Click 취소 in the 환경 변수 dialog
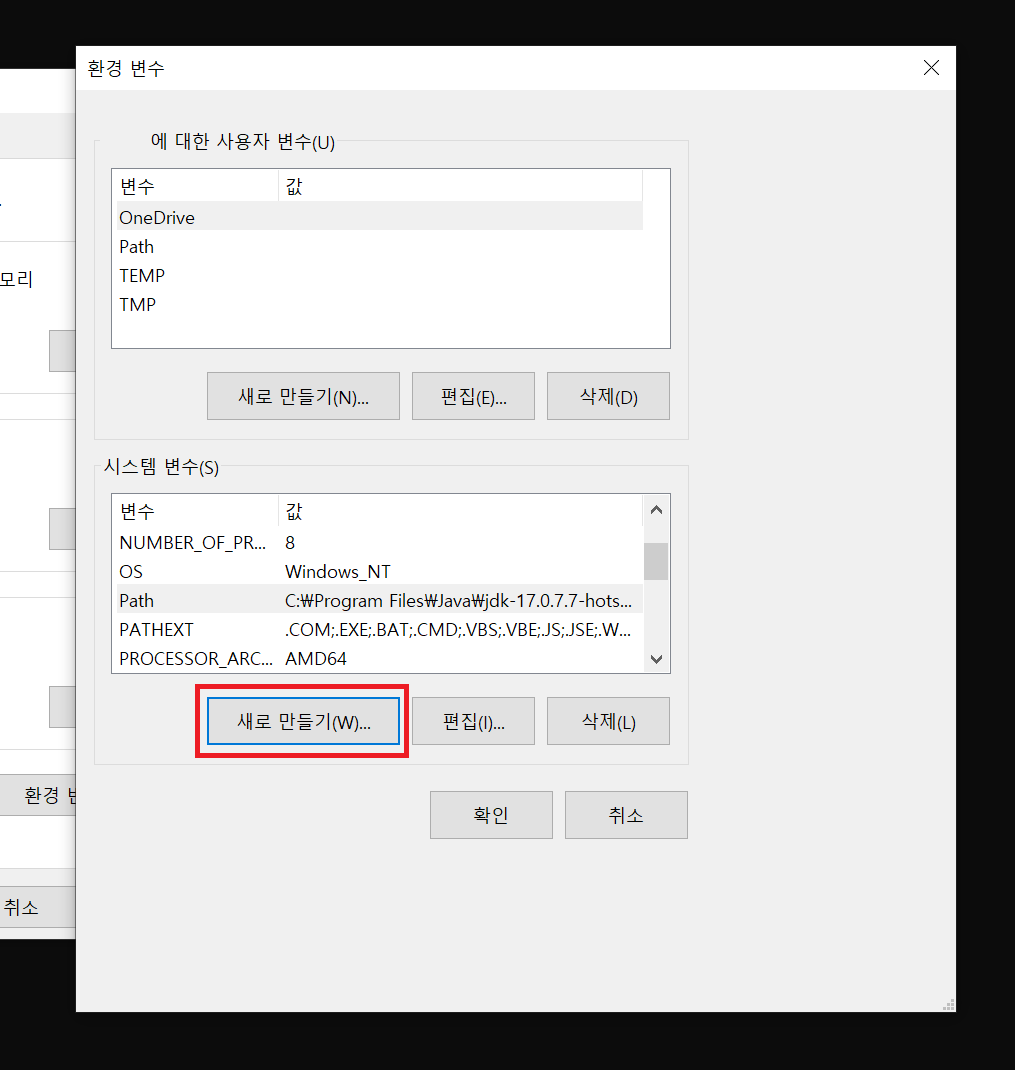The height and width of the screenshot is (1070, 1015). tap(626, 815)
